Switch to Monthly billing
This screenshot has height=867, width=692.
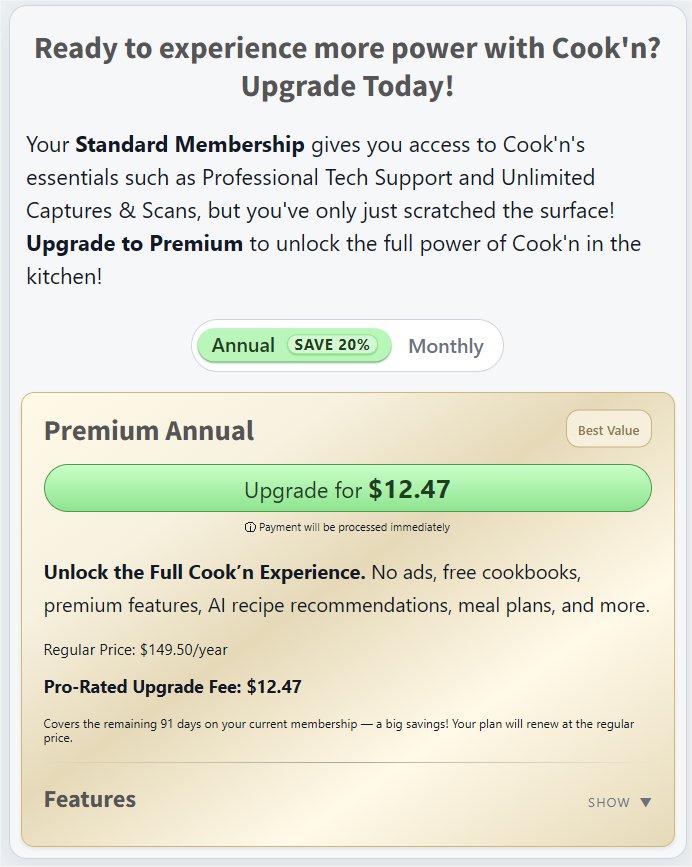(446, 346)
